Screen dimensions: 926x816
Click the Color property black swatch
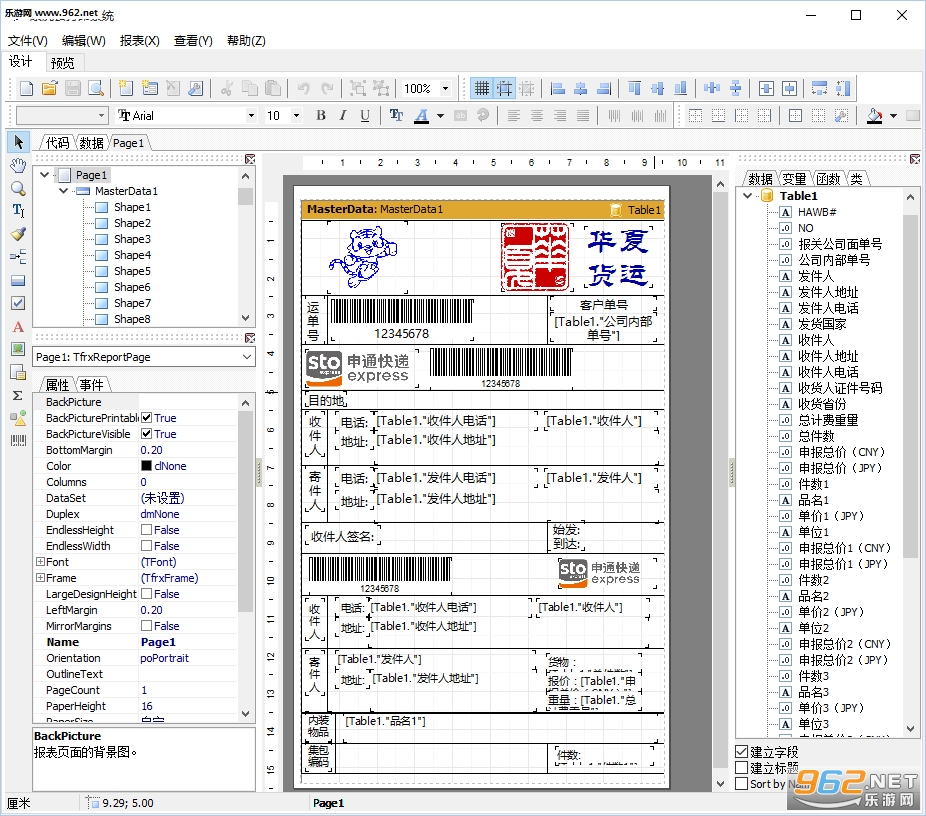[x=146, y=466]
